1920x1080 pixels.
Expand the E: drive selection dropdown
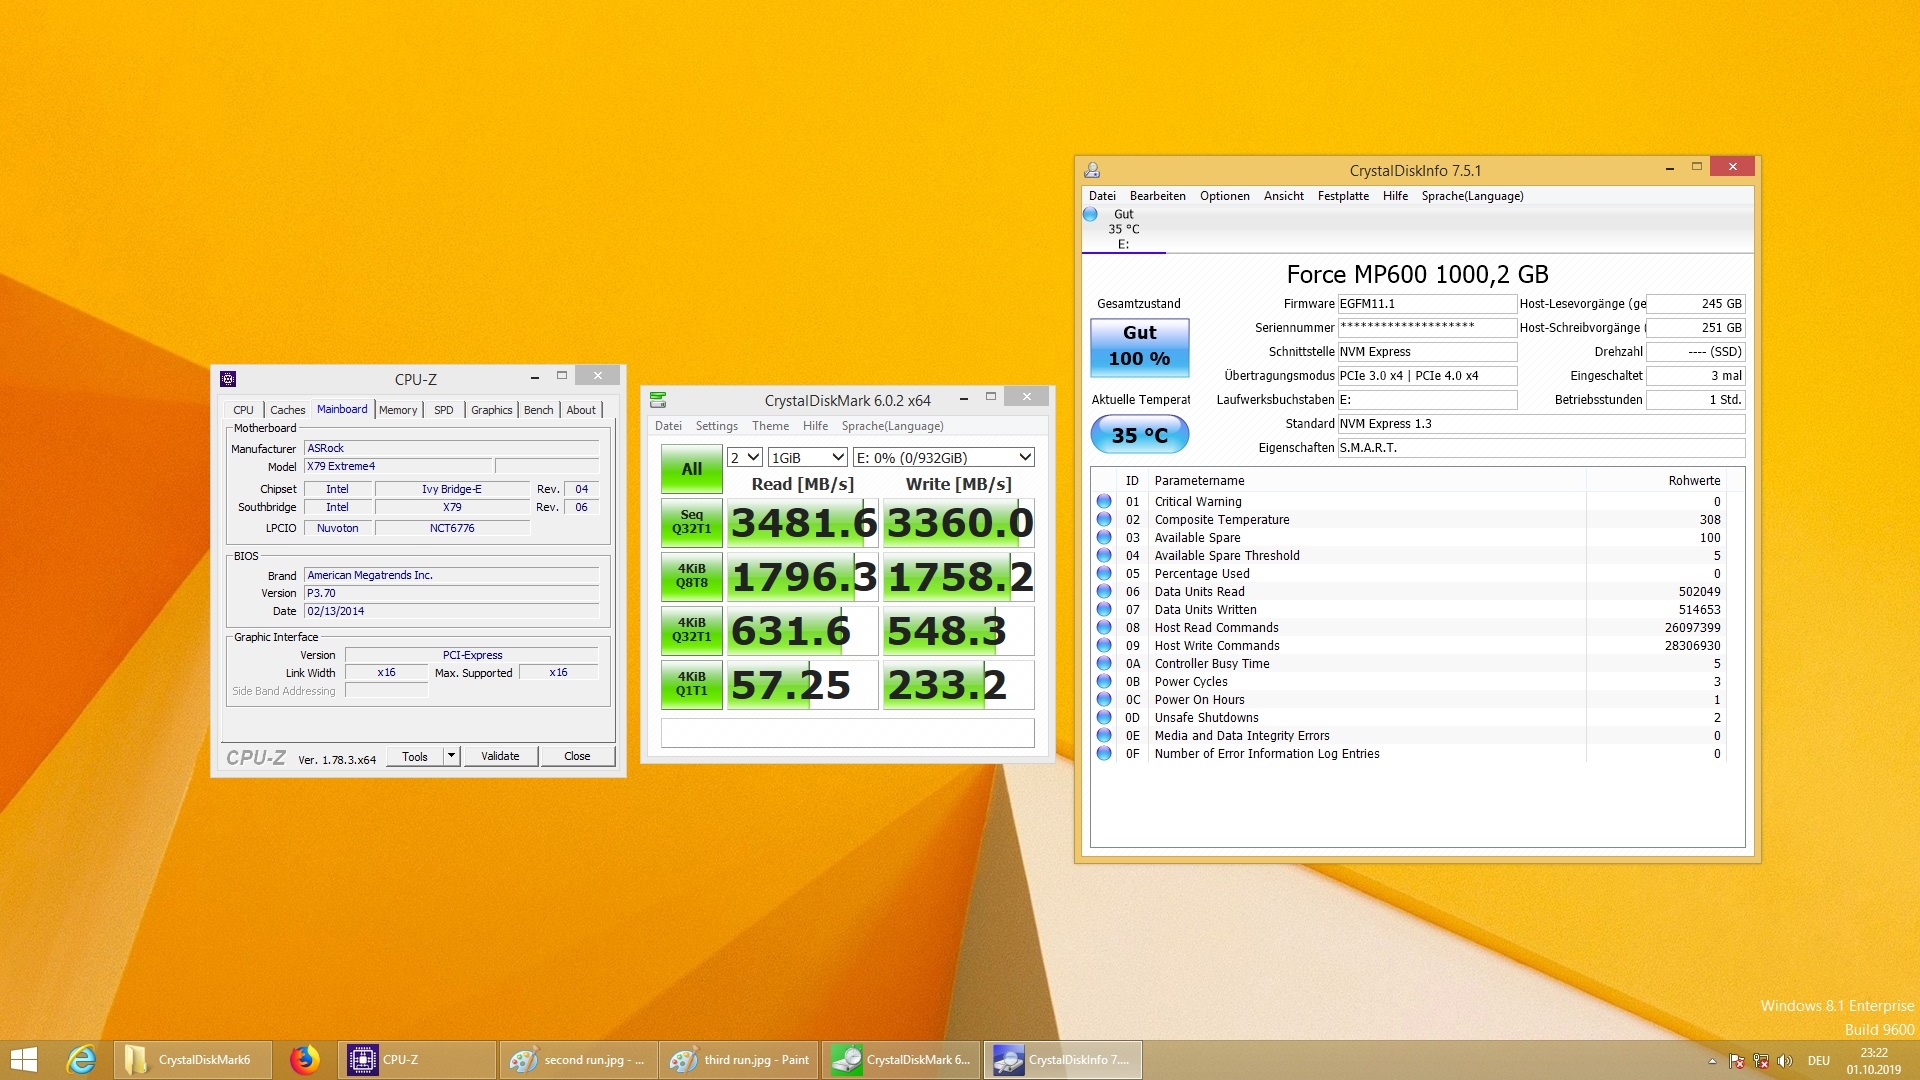click(943, 458)
